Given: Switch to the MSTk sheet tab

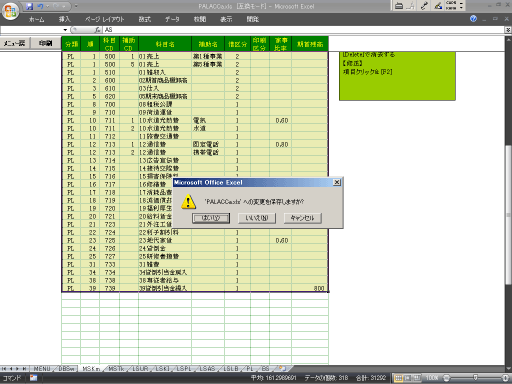Looking at the screenshot, I should click(116, 369).
